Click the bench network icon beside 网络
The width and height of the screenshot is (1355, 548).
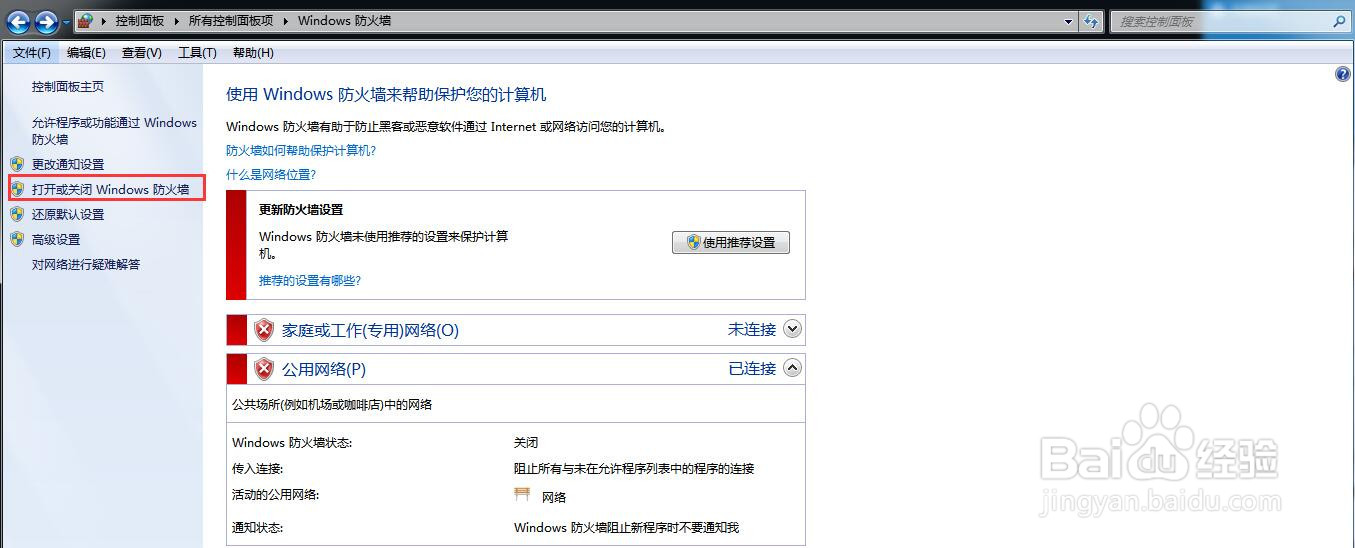point(522,495)
